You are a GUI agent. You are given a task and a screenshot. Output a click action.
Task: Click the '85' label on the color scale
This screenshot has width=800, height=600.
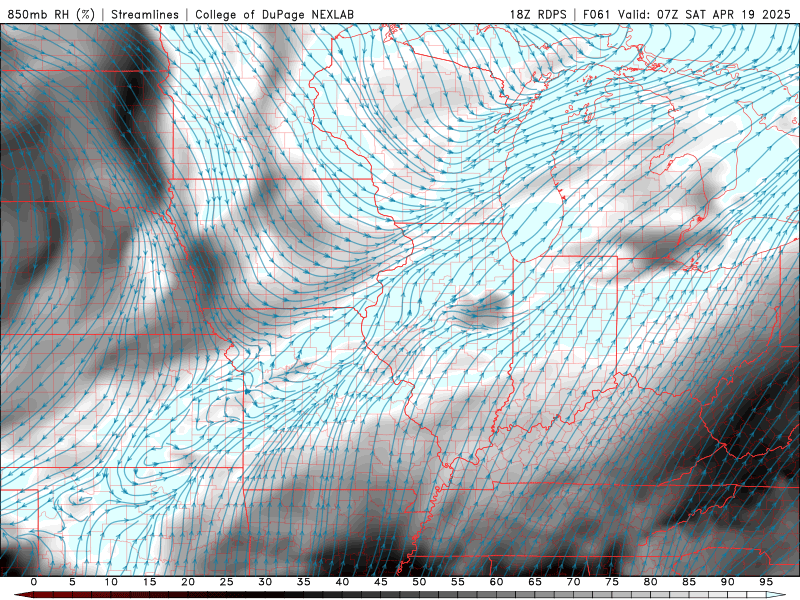click(689, 582)
